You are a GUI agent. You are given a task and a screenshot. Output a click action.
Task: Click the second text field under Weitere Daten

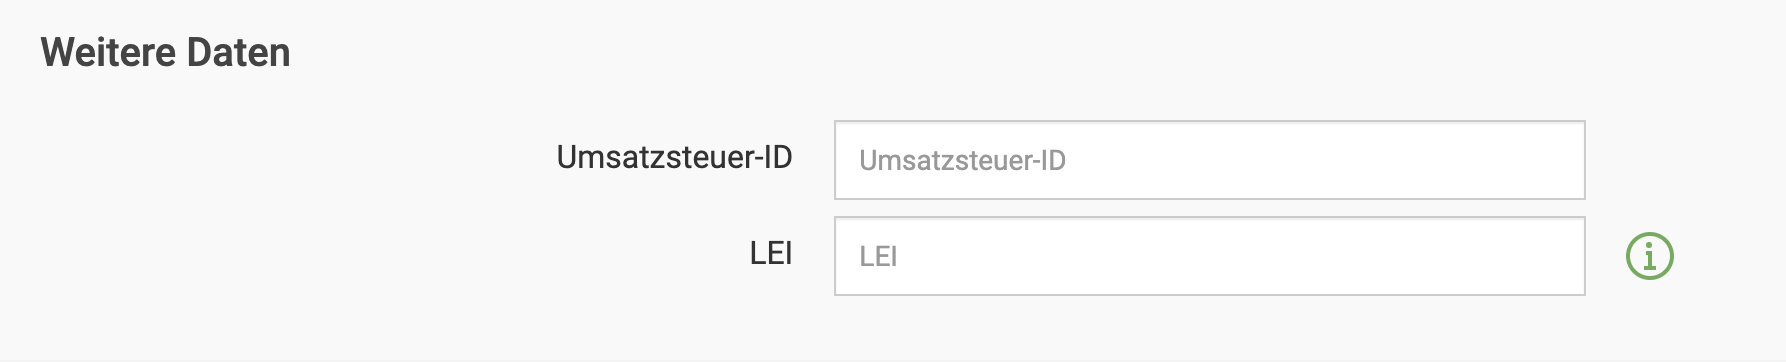[x=1210, y=256]
